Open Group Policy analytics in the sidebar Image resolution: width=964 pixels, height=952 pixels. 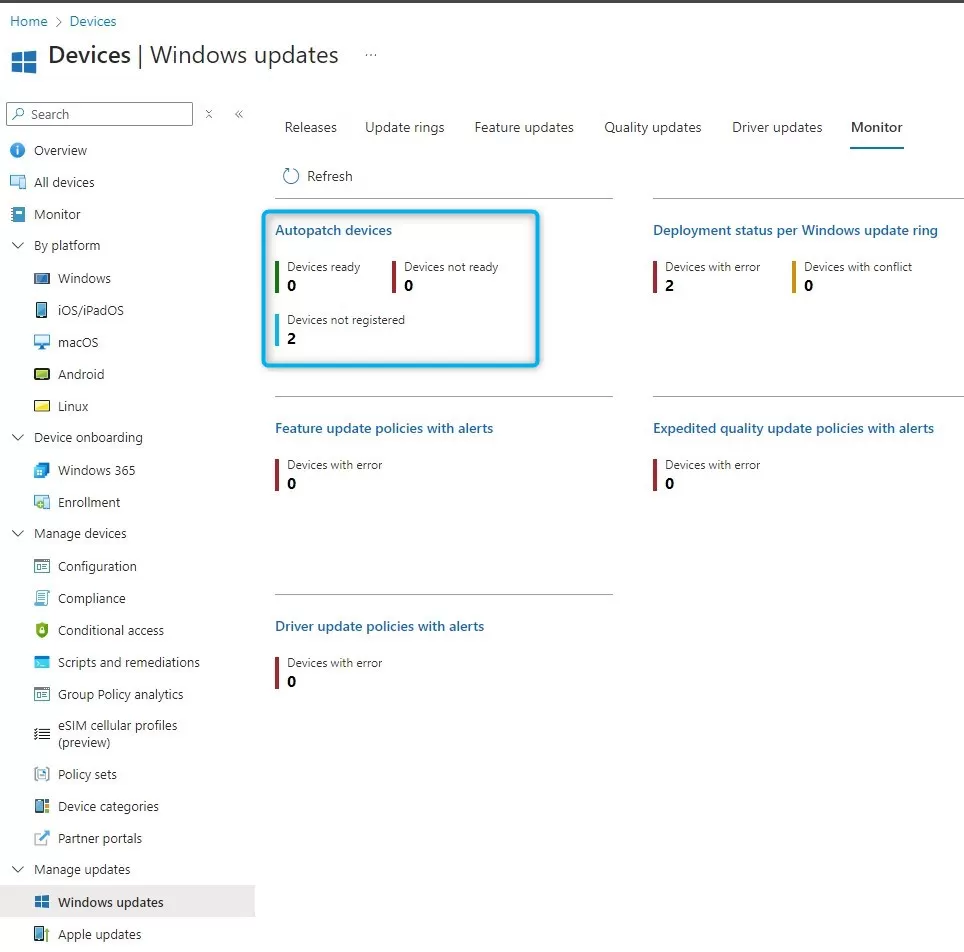point(120,694)
